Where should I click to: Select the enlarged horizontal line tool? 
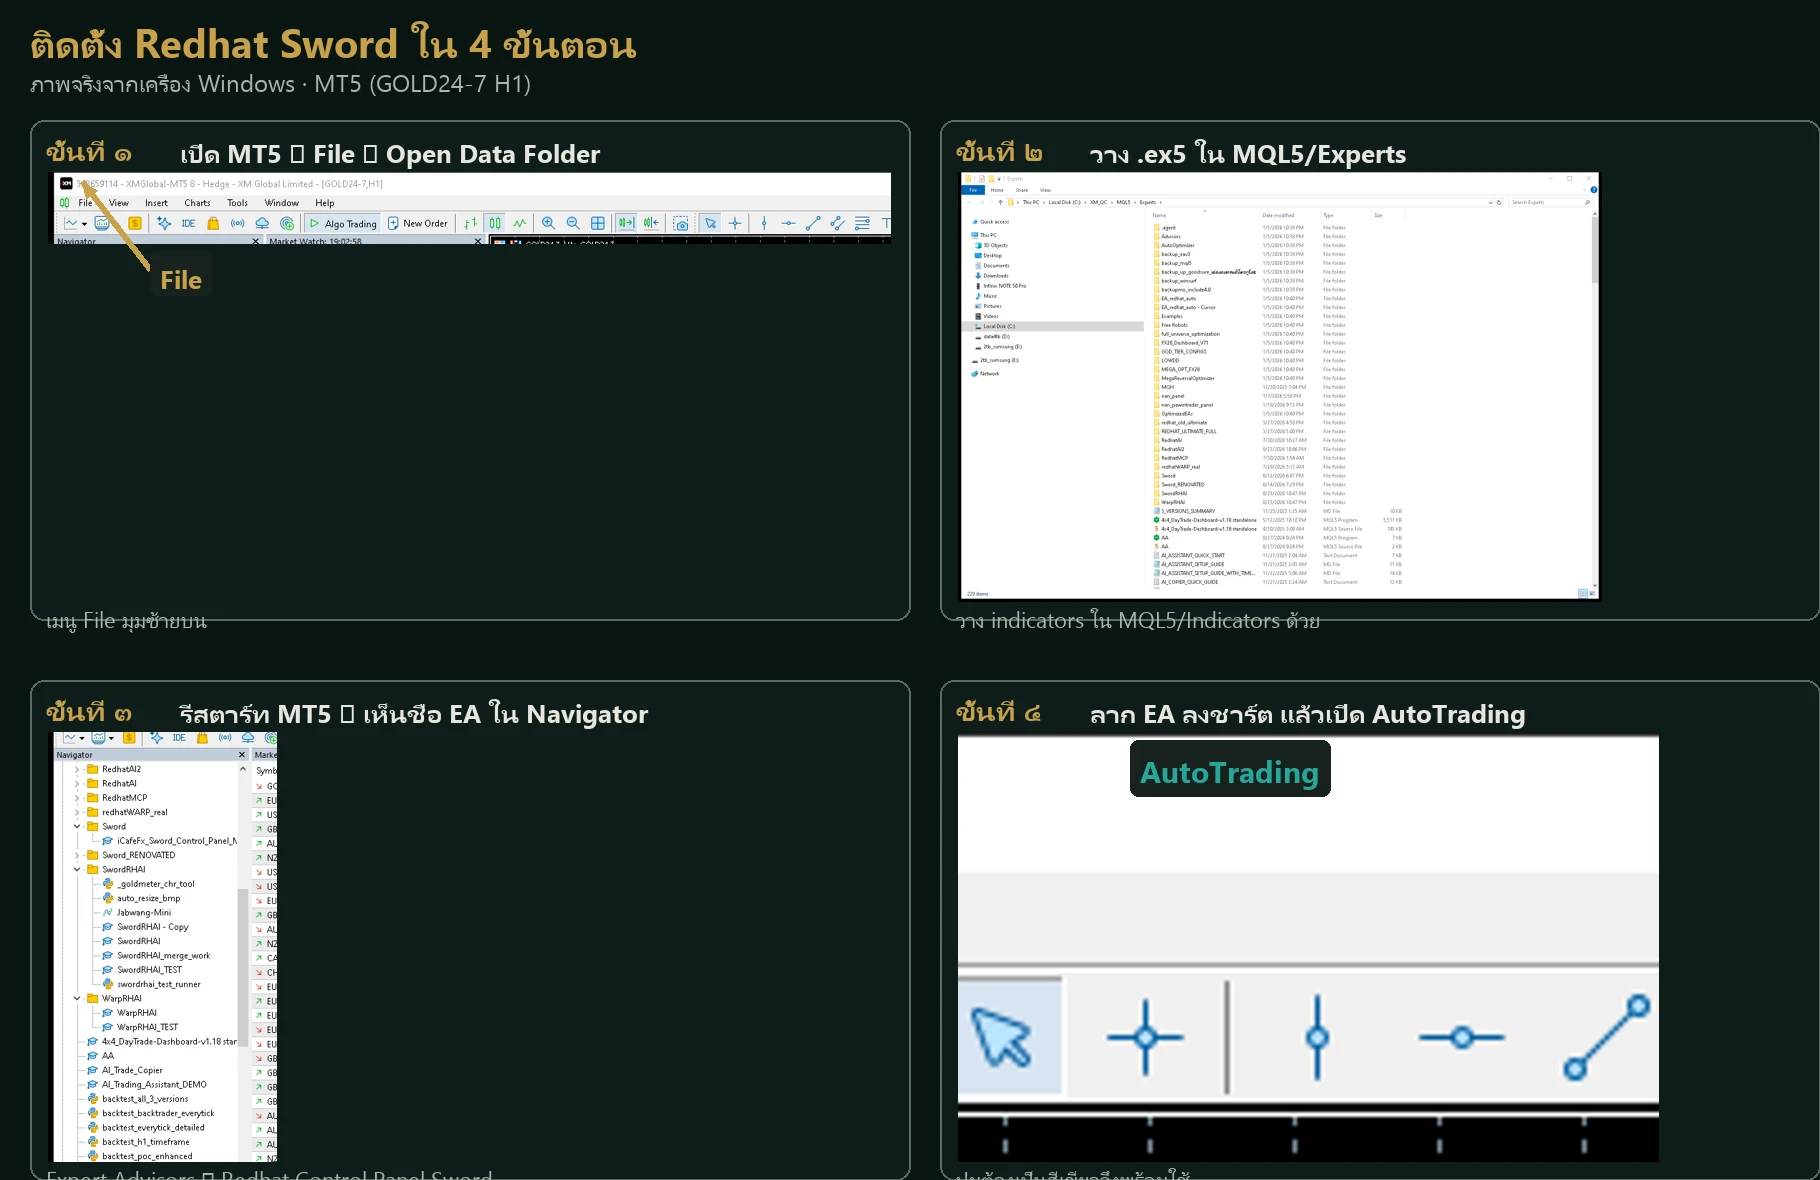[x=1461, y=1038]
